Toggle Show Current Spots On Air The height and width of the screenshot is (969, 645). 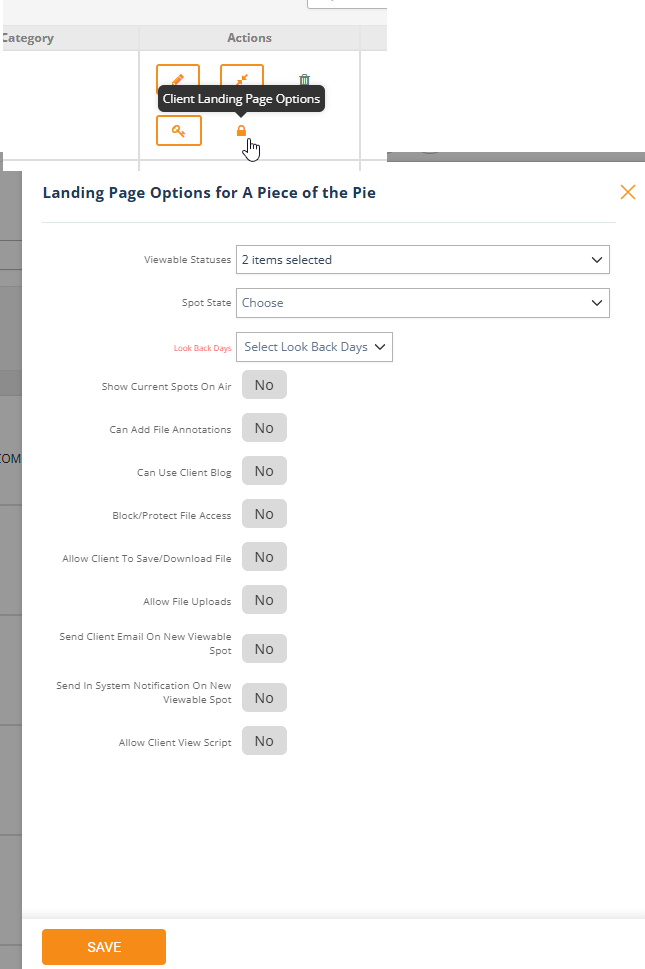click(x=264, y=385)
